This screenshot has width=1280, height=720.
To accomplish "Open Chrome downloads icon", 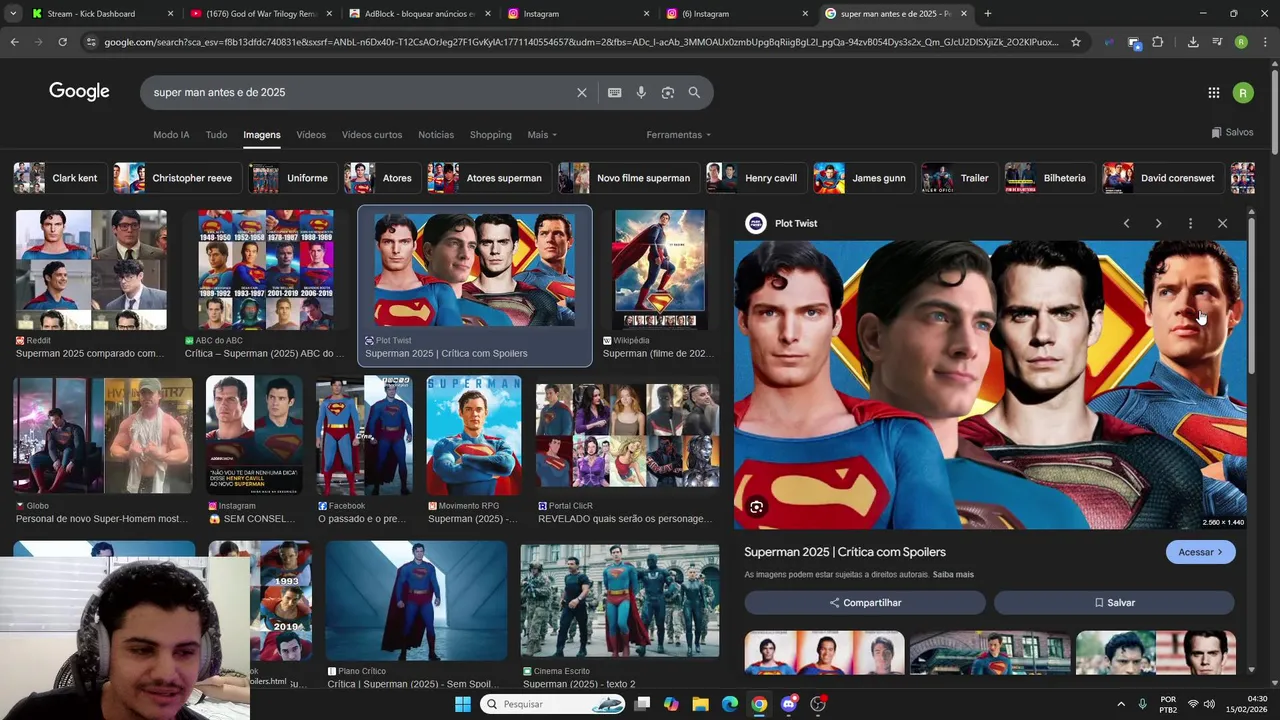I will click(x=1193, y=42).
